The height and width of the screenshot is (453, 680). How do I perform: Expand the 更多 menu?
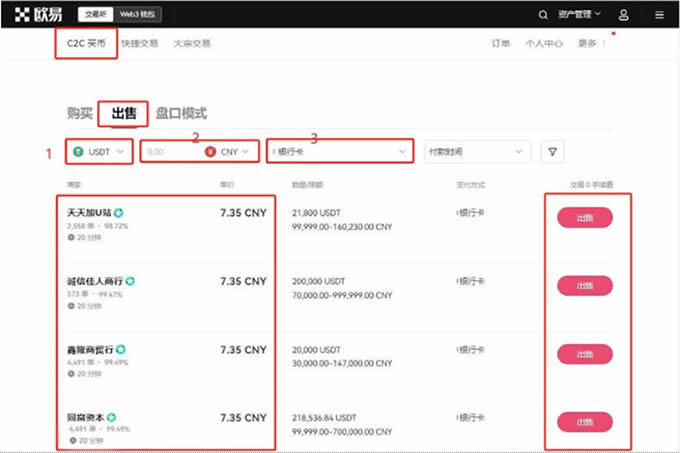coord(592,43)
